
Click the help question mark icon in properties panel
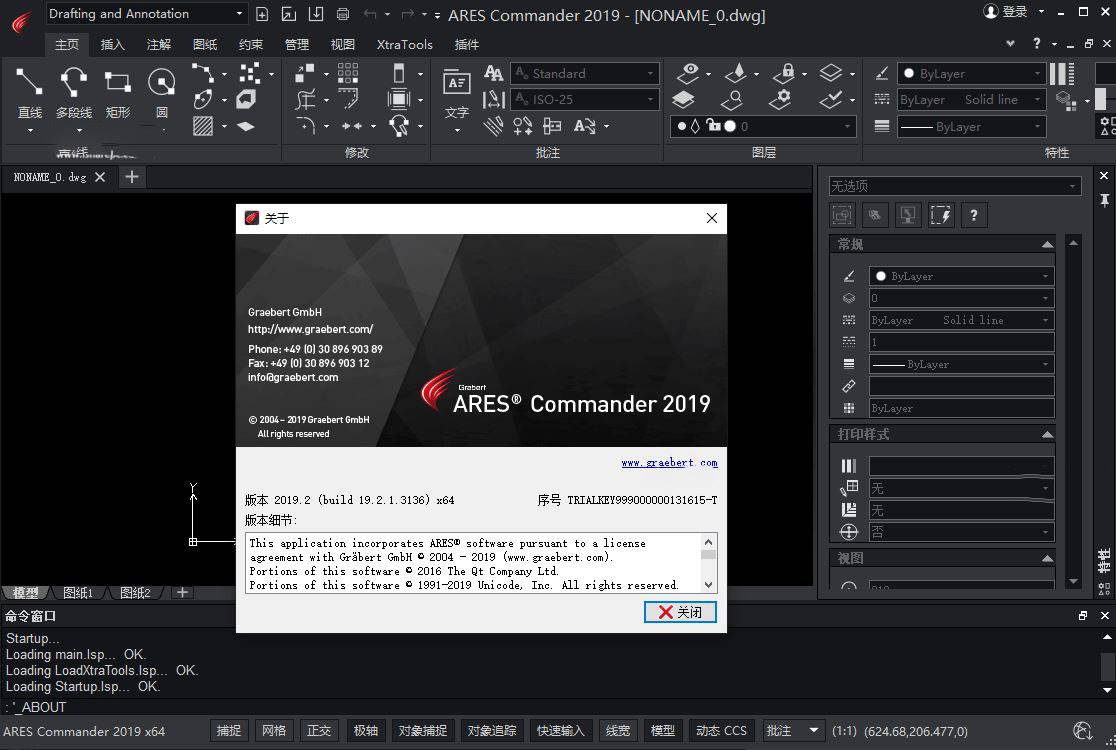coord(973,214)
